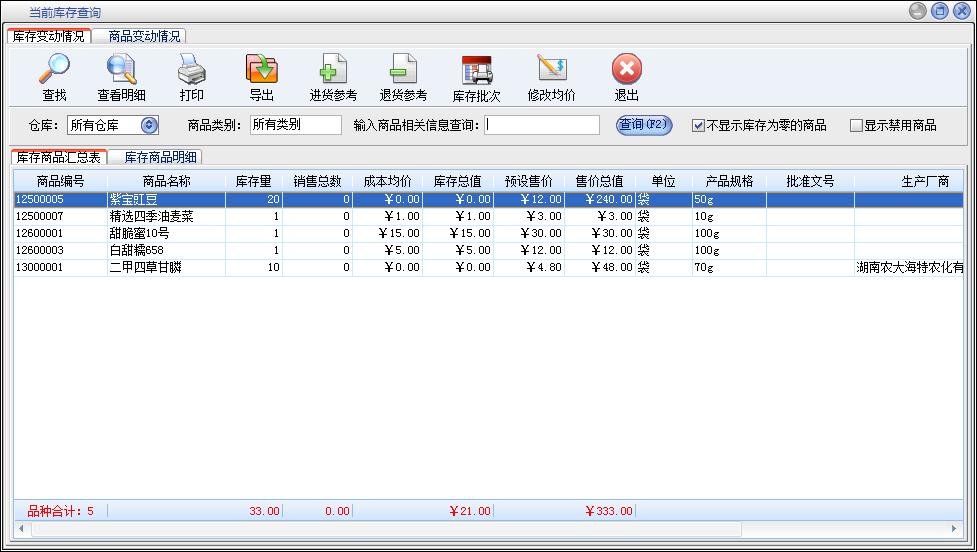The height and width of the screenshot is (552, 977).
Task: Click 修改均价 edit average price icon
Action: click(x=551, y=70)
